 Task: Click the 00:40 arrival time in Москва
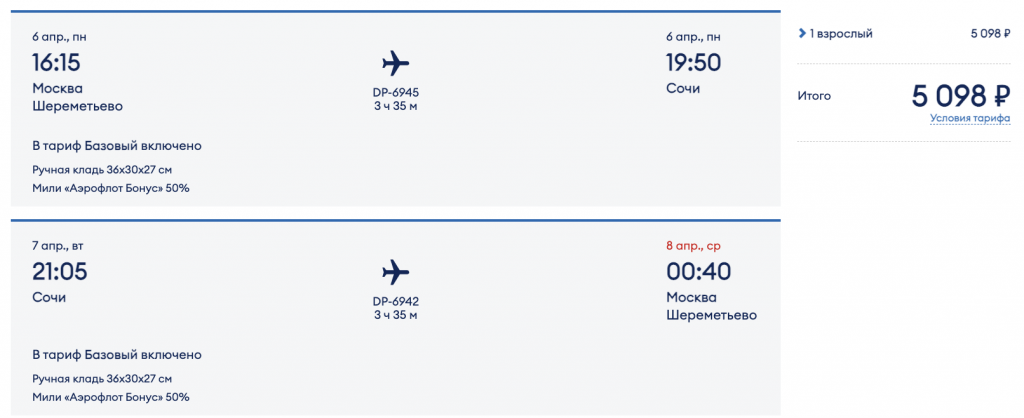pos(698,271)
